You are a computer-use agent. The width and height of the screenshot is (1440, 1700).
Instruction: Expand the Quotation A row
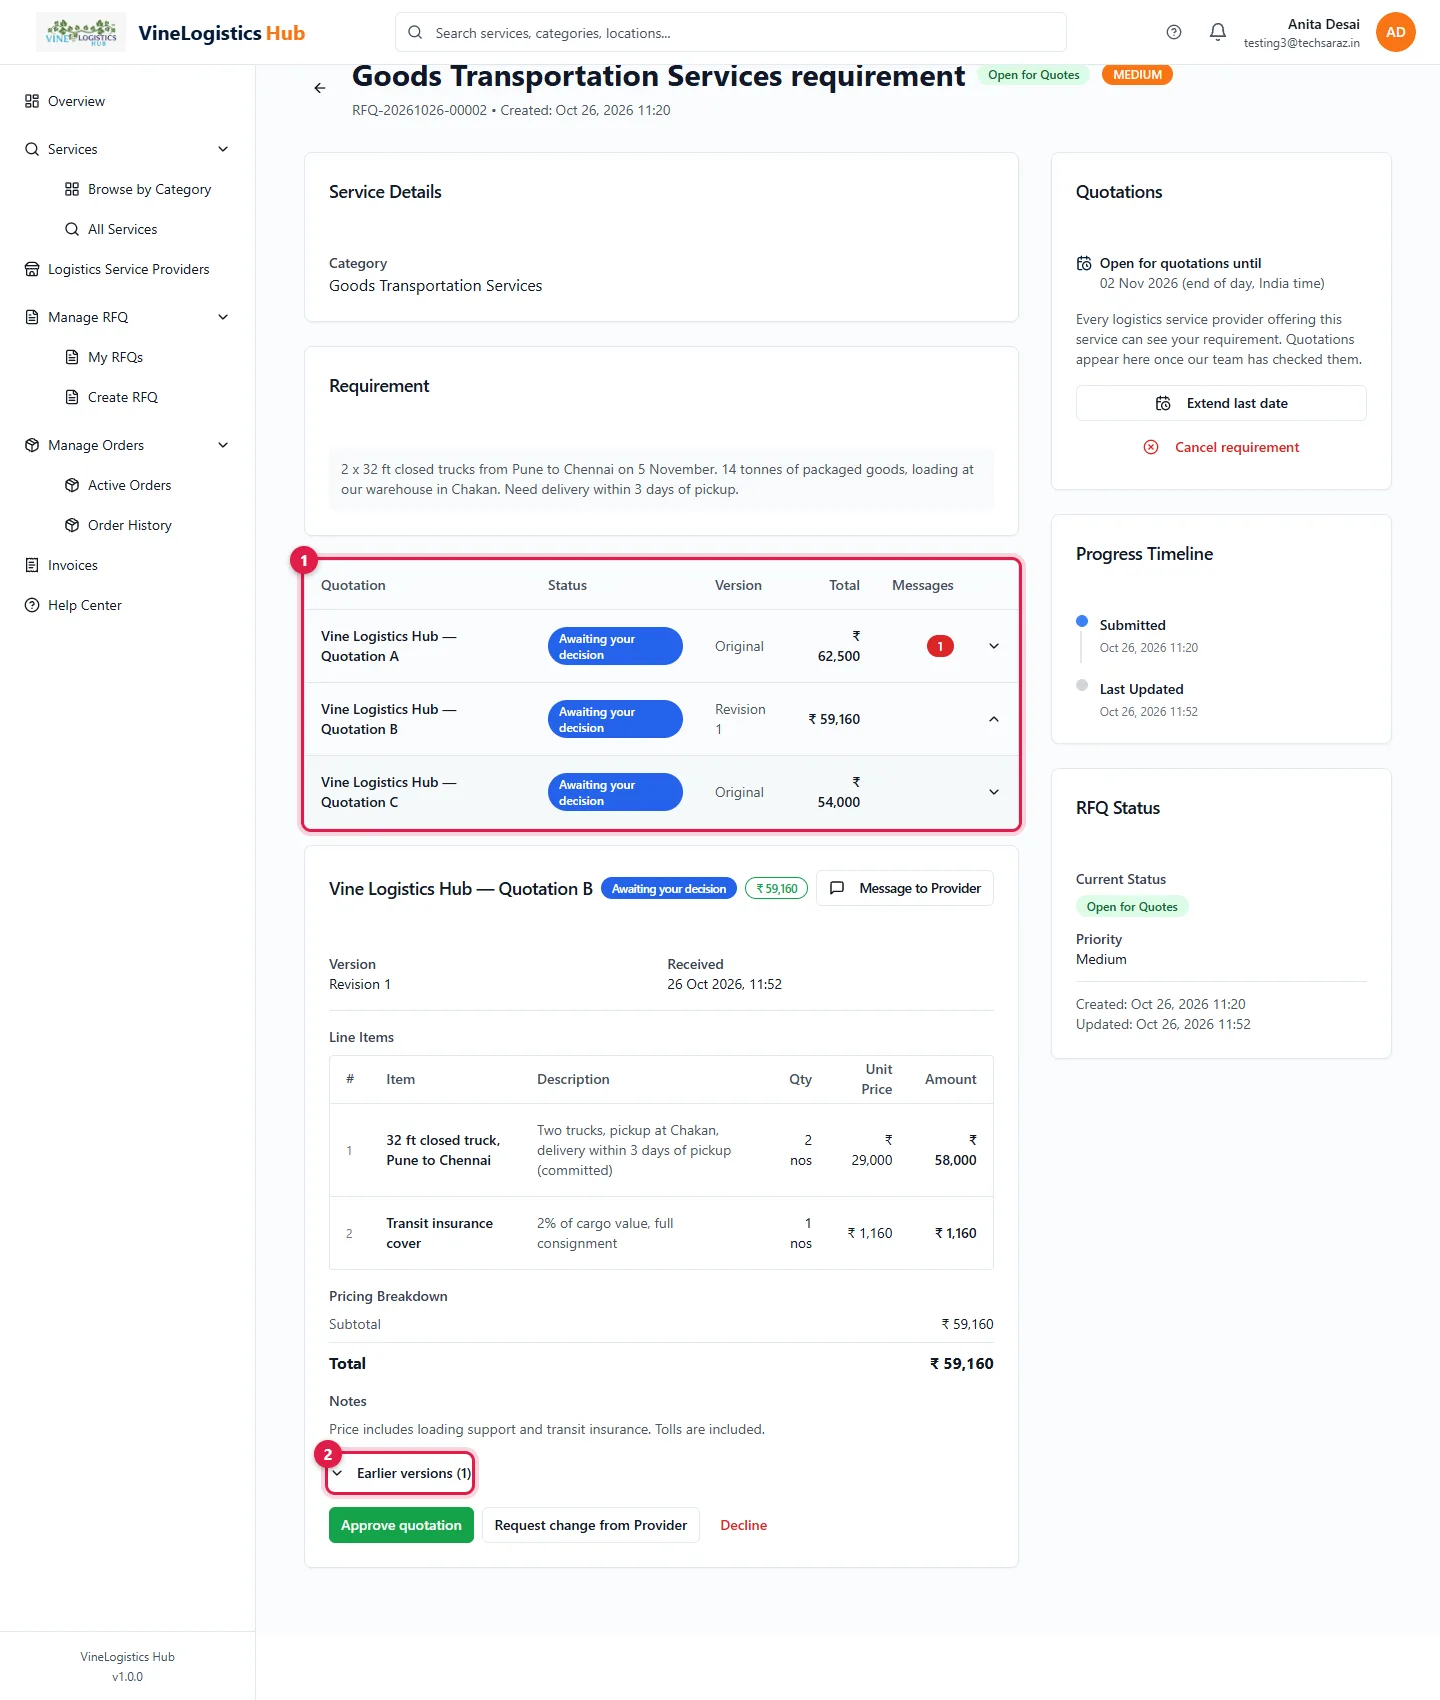click(x=994, y=646)
